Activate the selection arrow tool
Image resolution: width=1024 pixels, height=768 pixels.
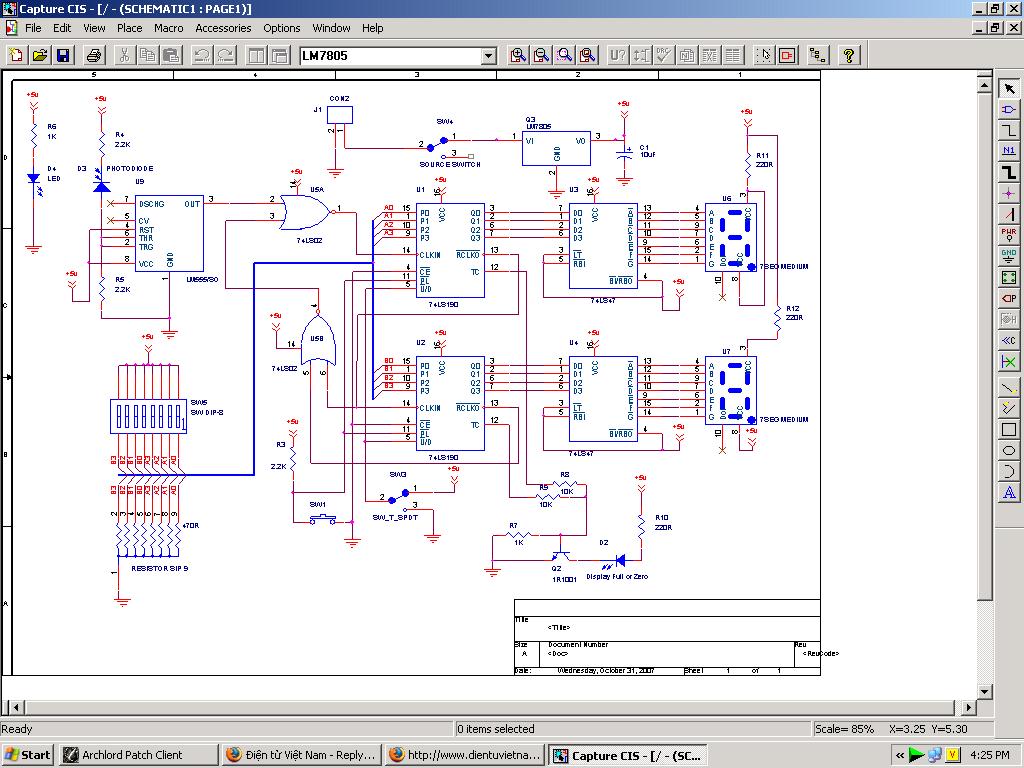(1008, 88)
